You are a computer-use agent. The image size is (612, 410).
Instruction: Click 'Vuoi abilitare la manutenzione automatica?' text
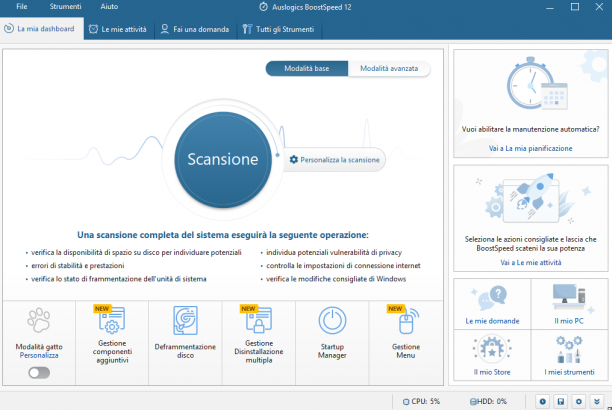[x=530, y=129]
